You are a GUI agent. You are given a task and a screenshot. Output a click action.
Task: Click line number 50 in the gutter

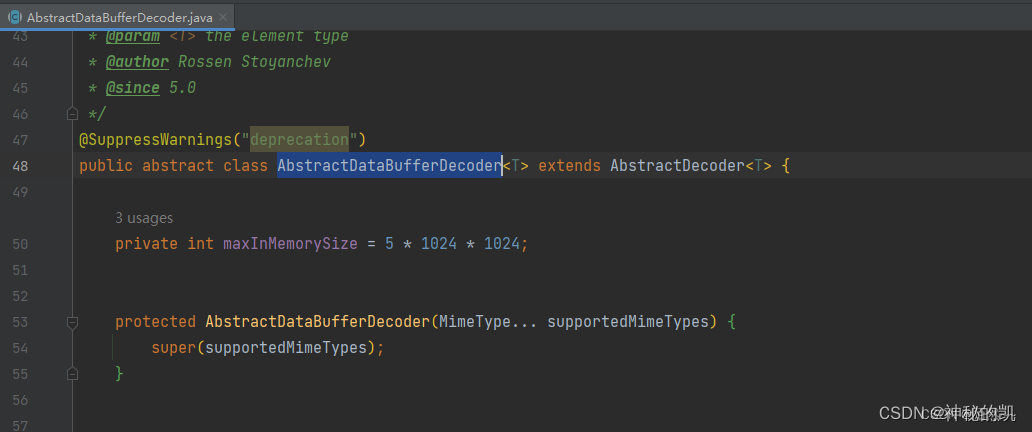20,244
